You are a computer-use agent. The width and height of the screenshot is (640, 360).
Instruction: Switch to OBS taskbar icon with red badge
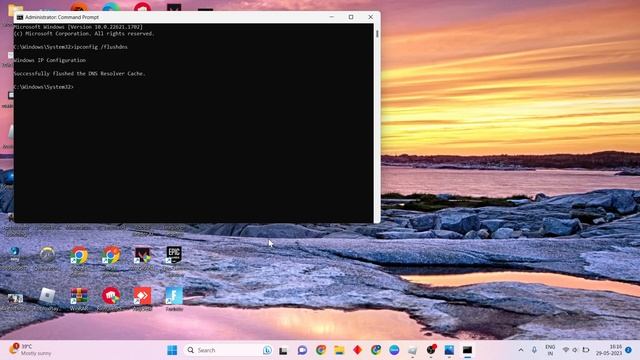(431, 350)
